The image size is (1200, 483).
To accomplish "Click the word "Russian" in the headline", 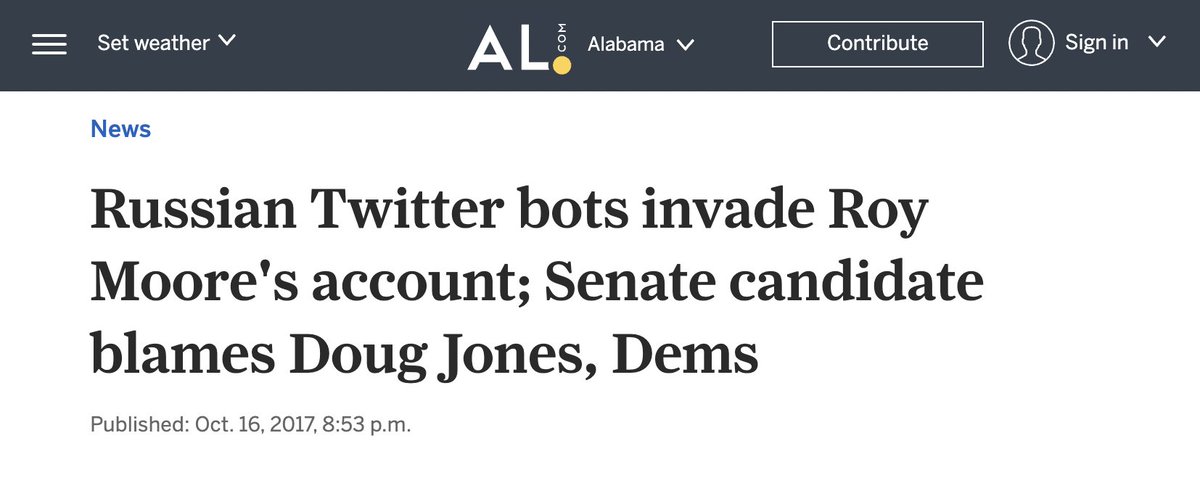I will coord(194,211).
